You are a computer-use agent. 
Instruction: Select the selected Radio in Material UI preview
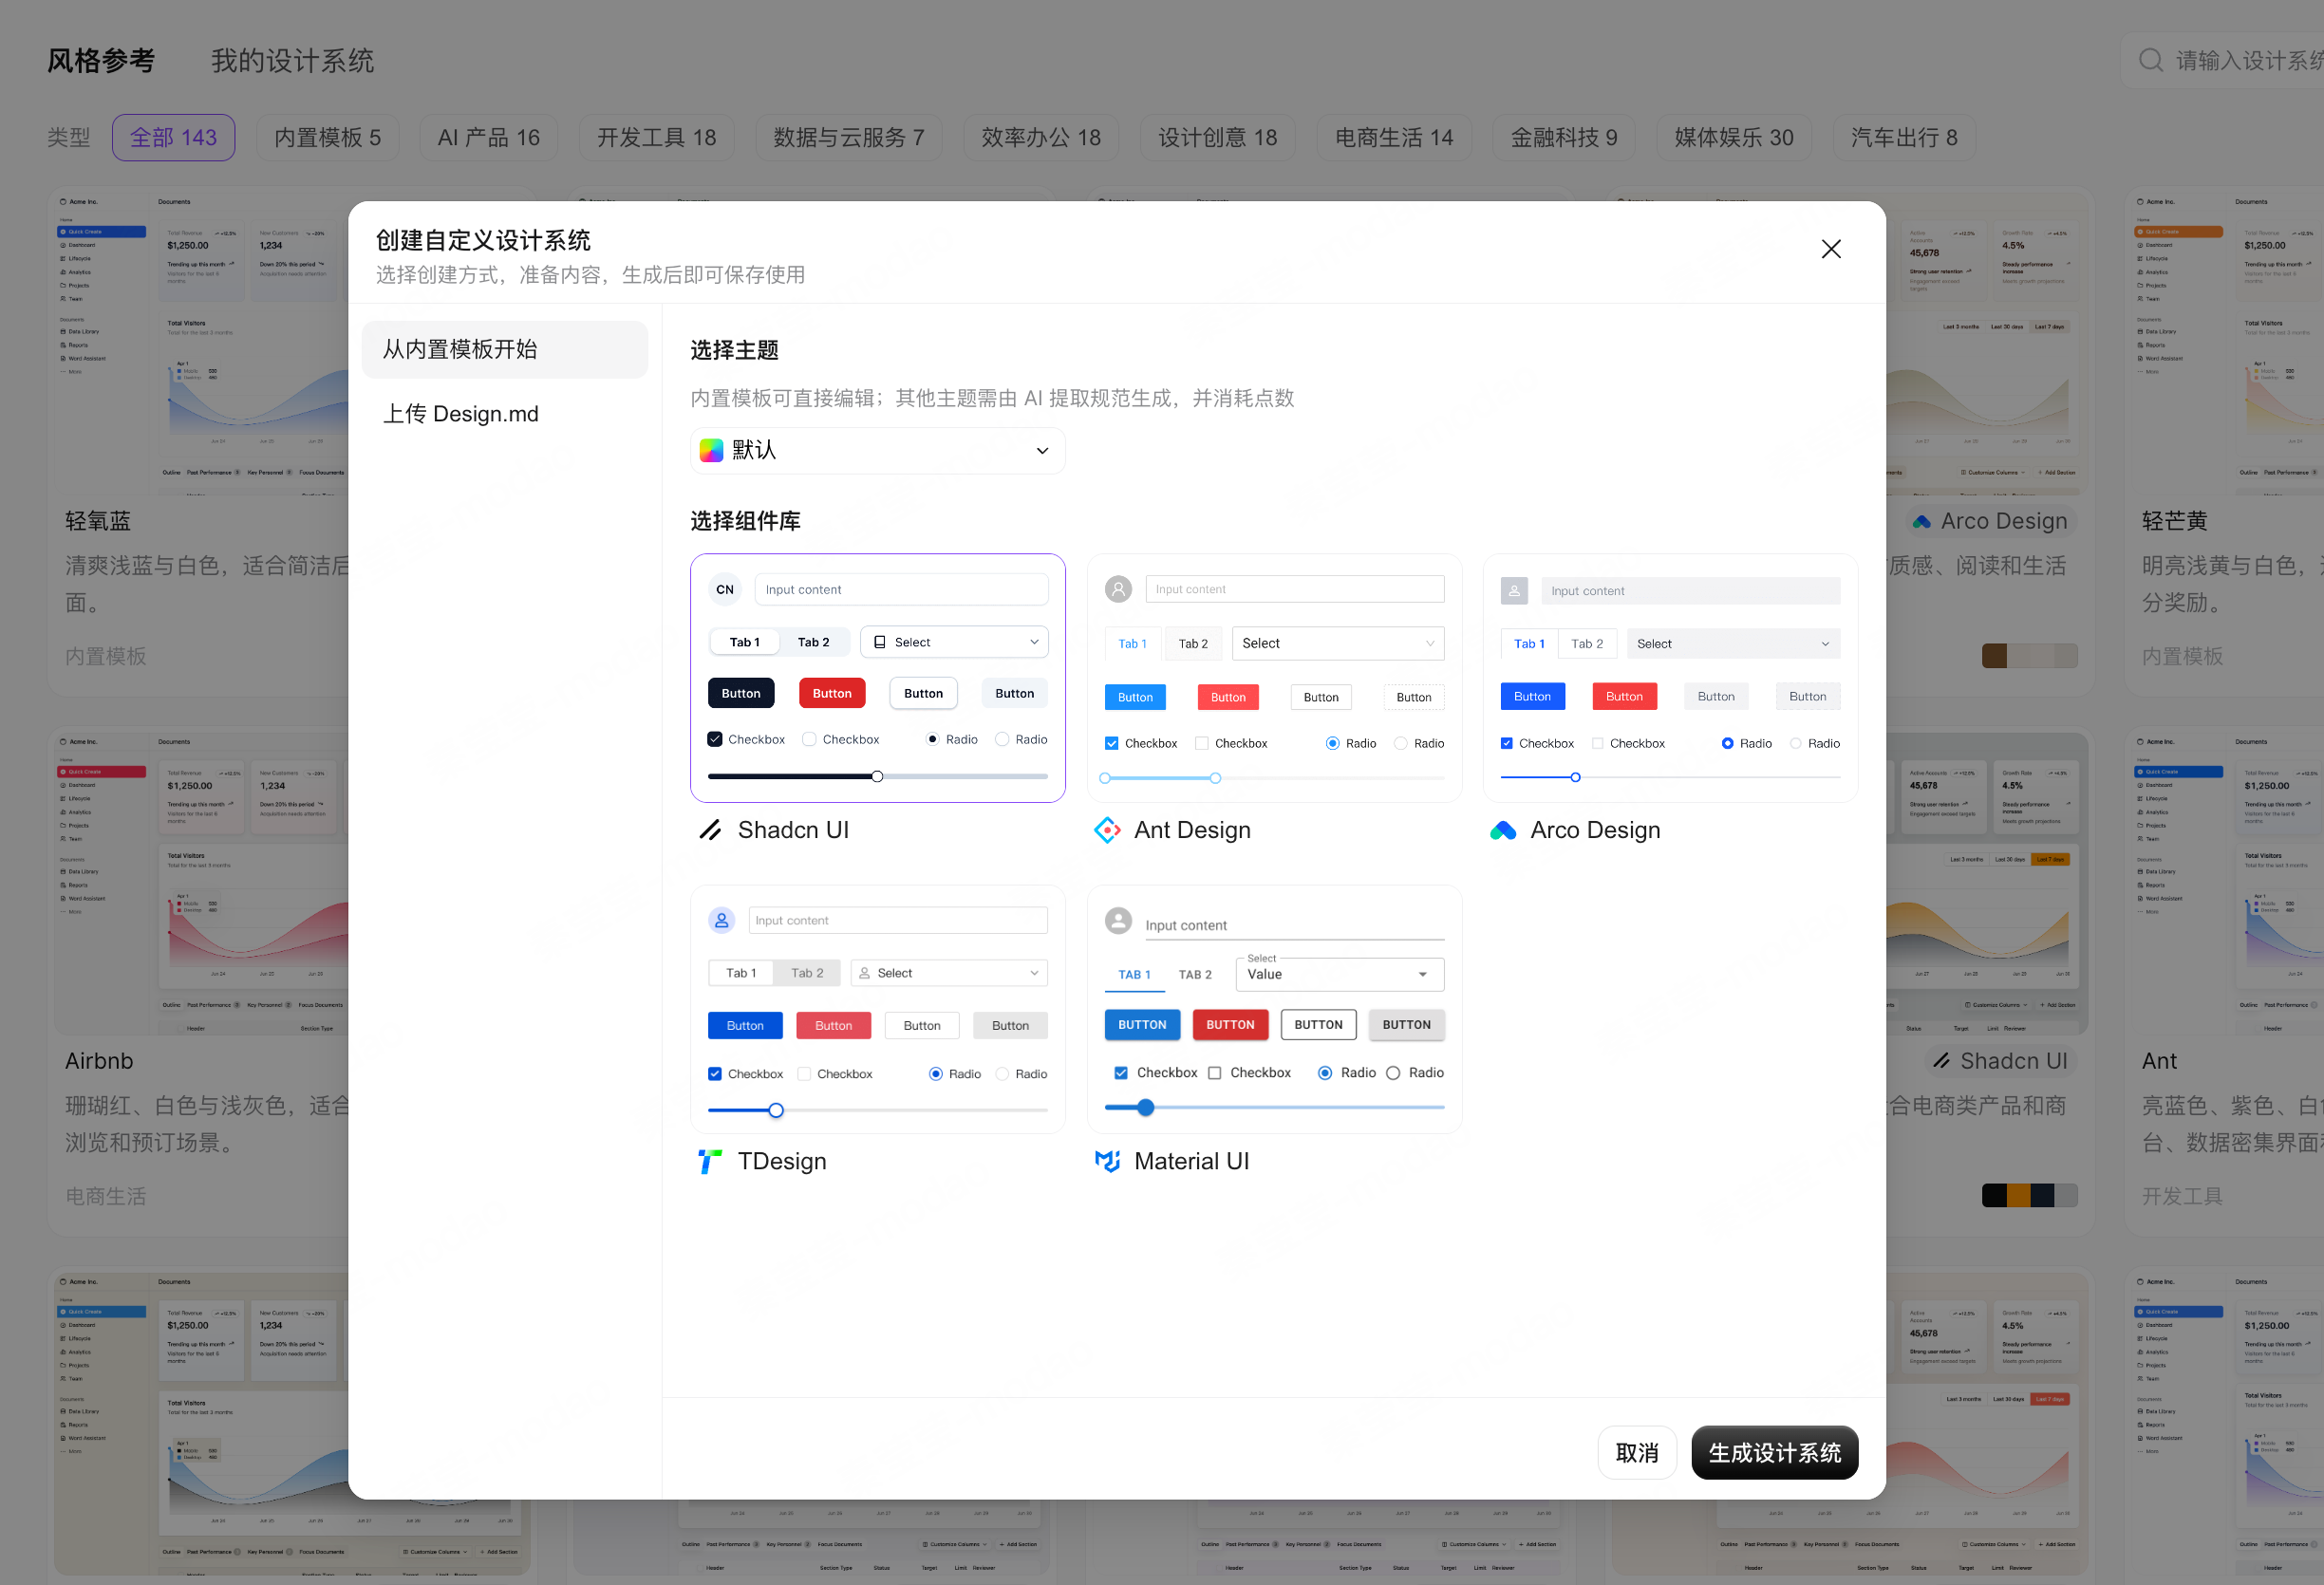[1325, 1073]
